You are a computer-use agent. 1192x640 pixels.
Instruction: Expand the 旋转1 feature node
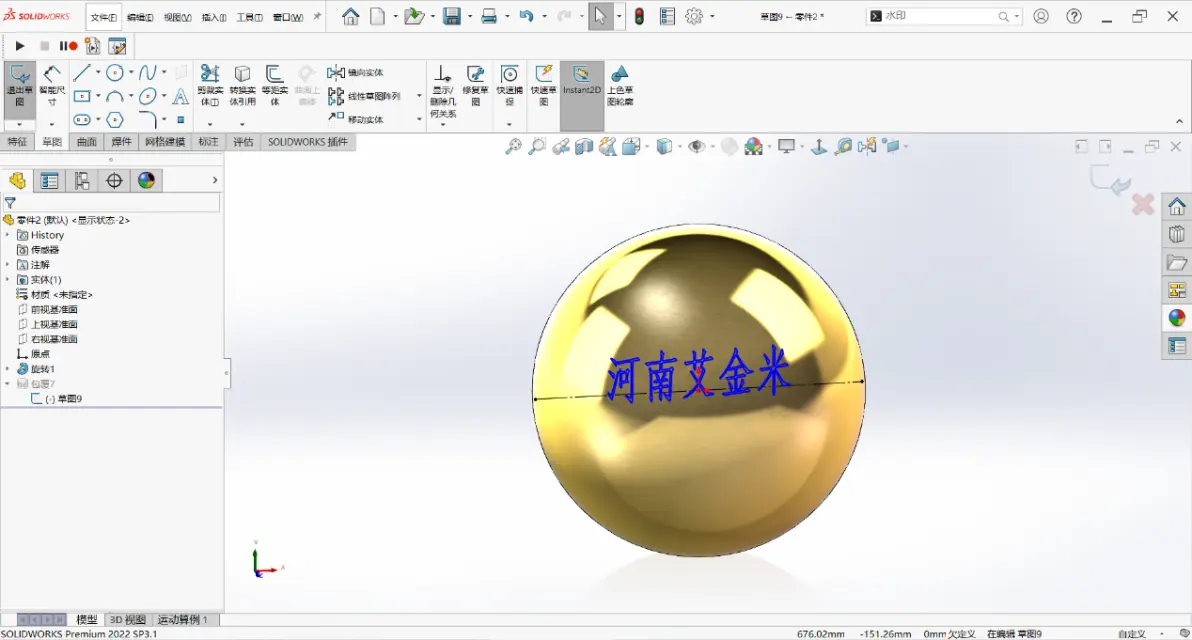[8, 369]
